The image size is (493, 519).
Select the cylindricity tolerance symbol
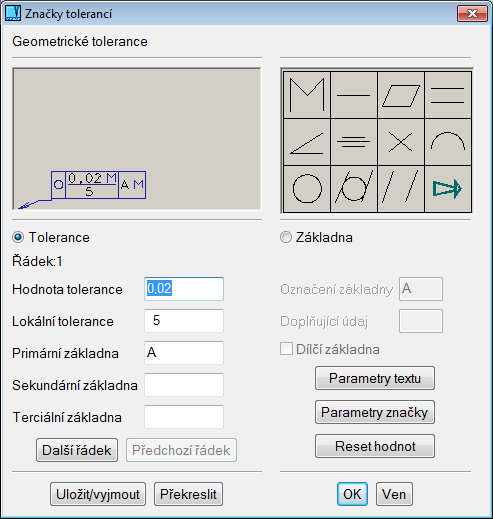pyautogui.click(x=354, y=189)
